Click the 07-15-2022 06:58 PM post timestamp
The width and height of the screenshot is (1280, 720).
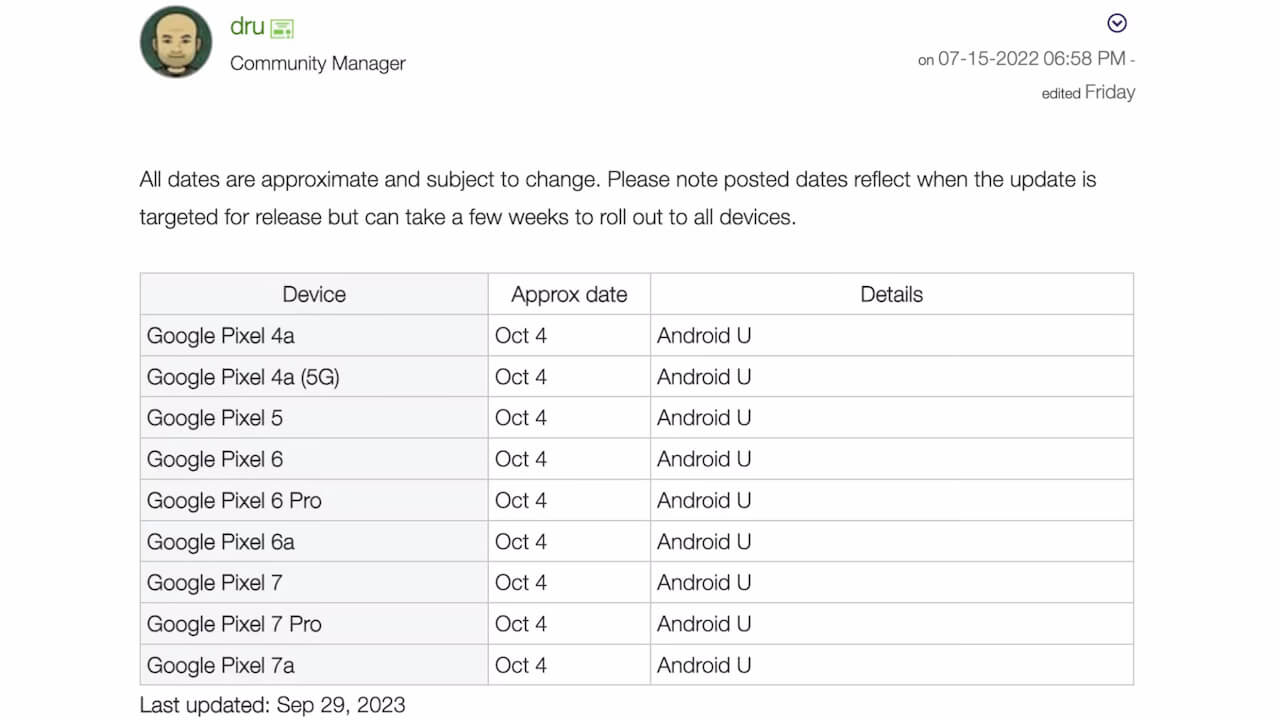tap(1030, 59)
